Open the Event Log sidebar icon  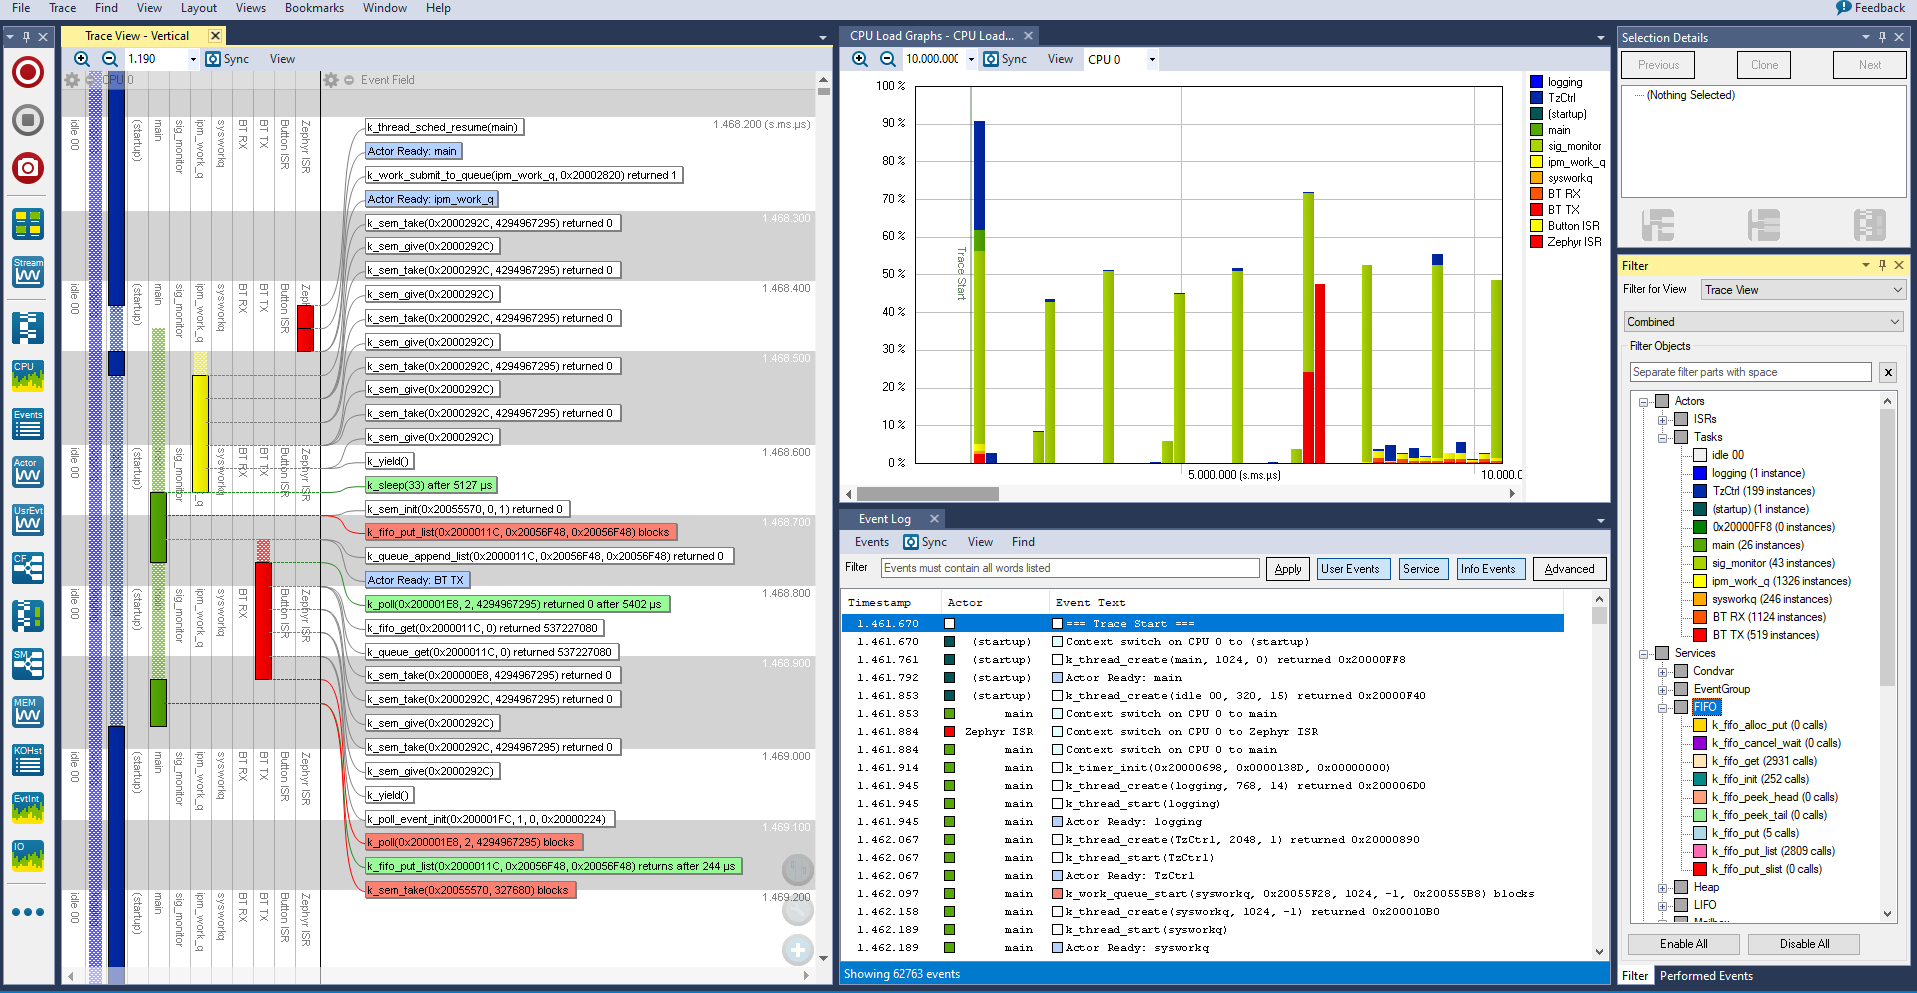(x=28, y=423)
